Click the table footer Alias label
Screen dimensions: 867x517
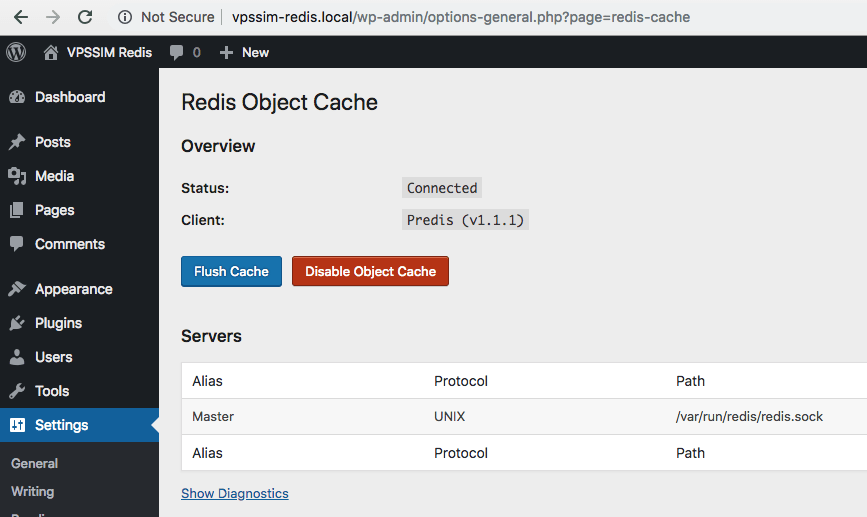pos(207,453)
